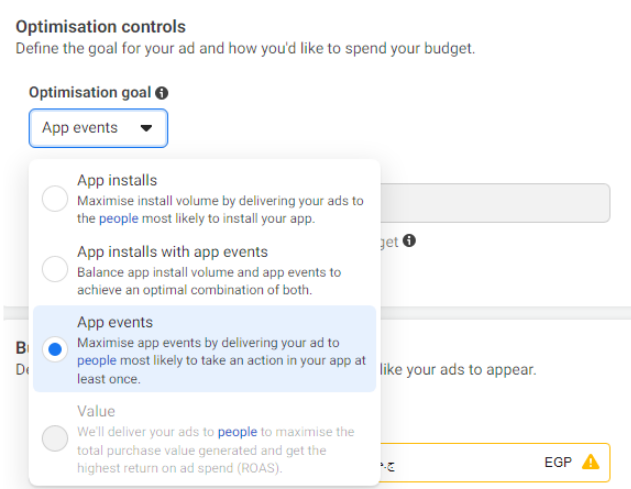Click the 'App installs with app events' title
The height and width of the screenshot is (489, 631).
[172, 252]
